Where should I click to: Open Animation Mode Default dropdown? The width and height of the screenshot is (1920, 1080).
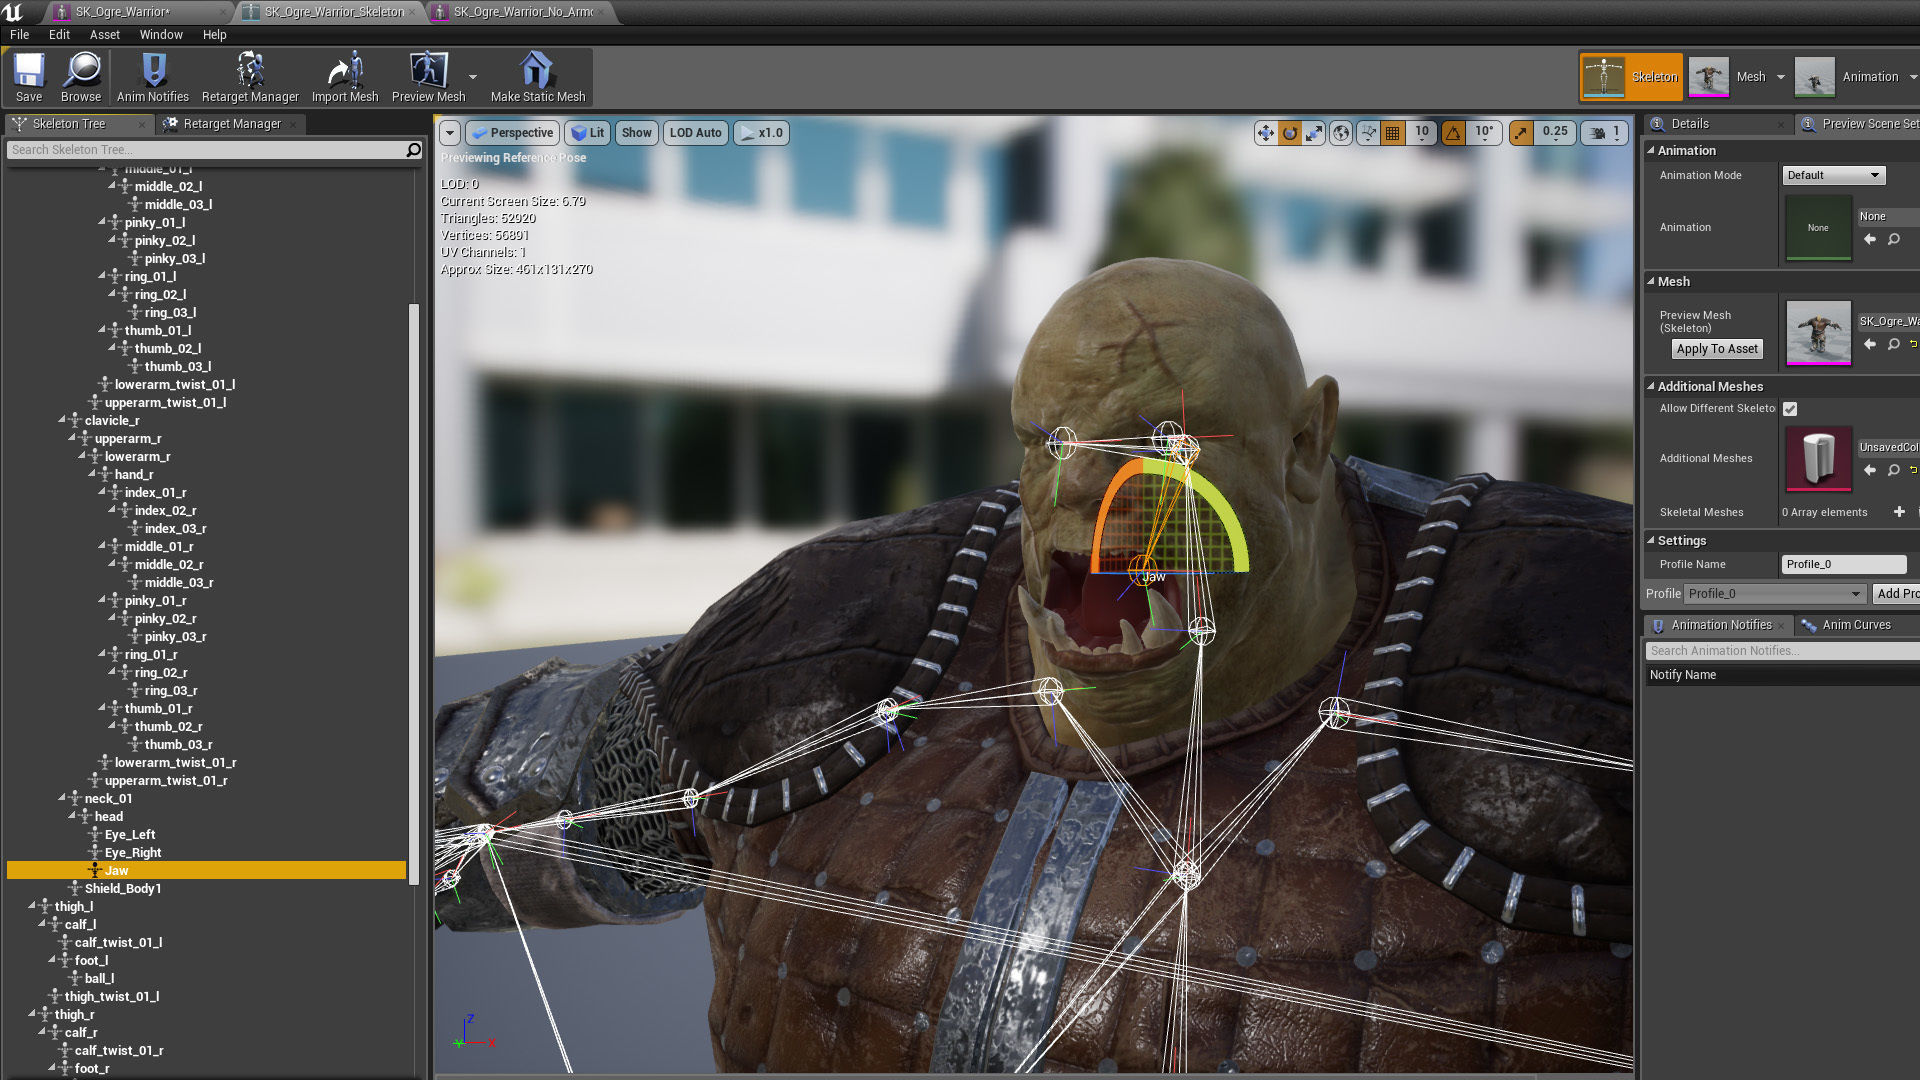(1833, 175)
